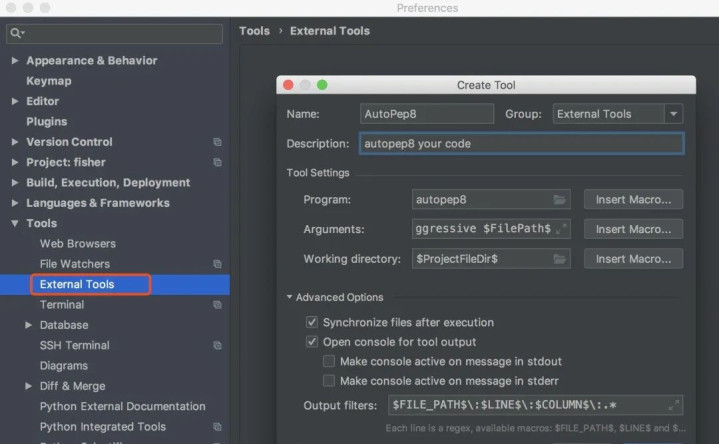Click expand icon in Output filters field
Screen dimensions: 719x444
click(x=673, y=406)
